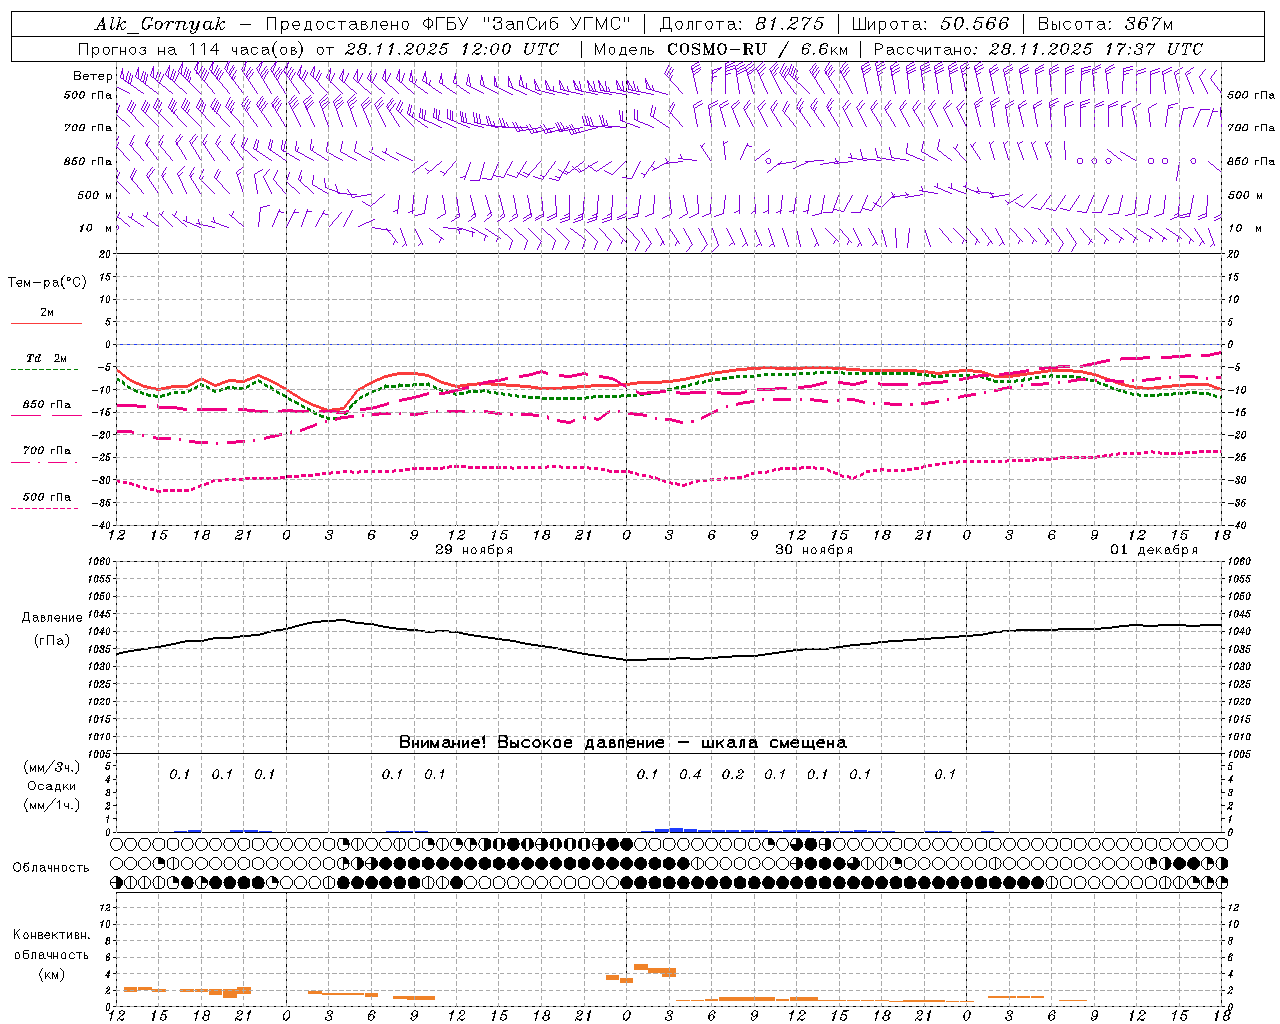Click the 30 ноября date label

click(x=814, y=550)
